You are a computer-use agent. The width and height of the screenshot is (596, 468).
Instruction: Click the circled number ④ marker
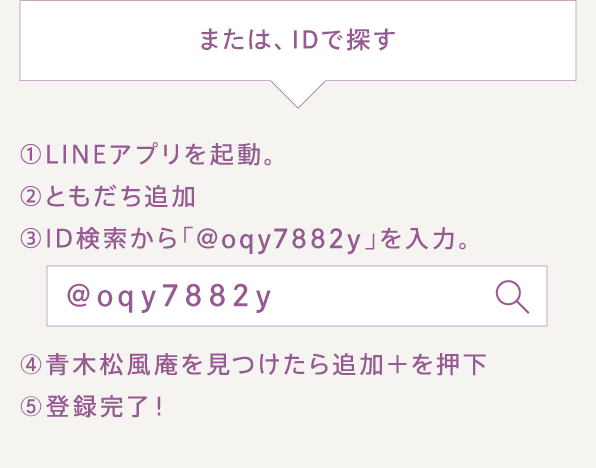(x=30, y=365)
